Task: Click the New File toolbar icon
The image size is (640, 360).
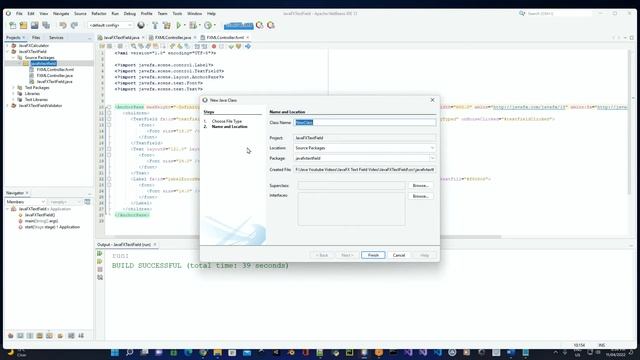Action: [13, 25]
